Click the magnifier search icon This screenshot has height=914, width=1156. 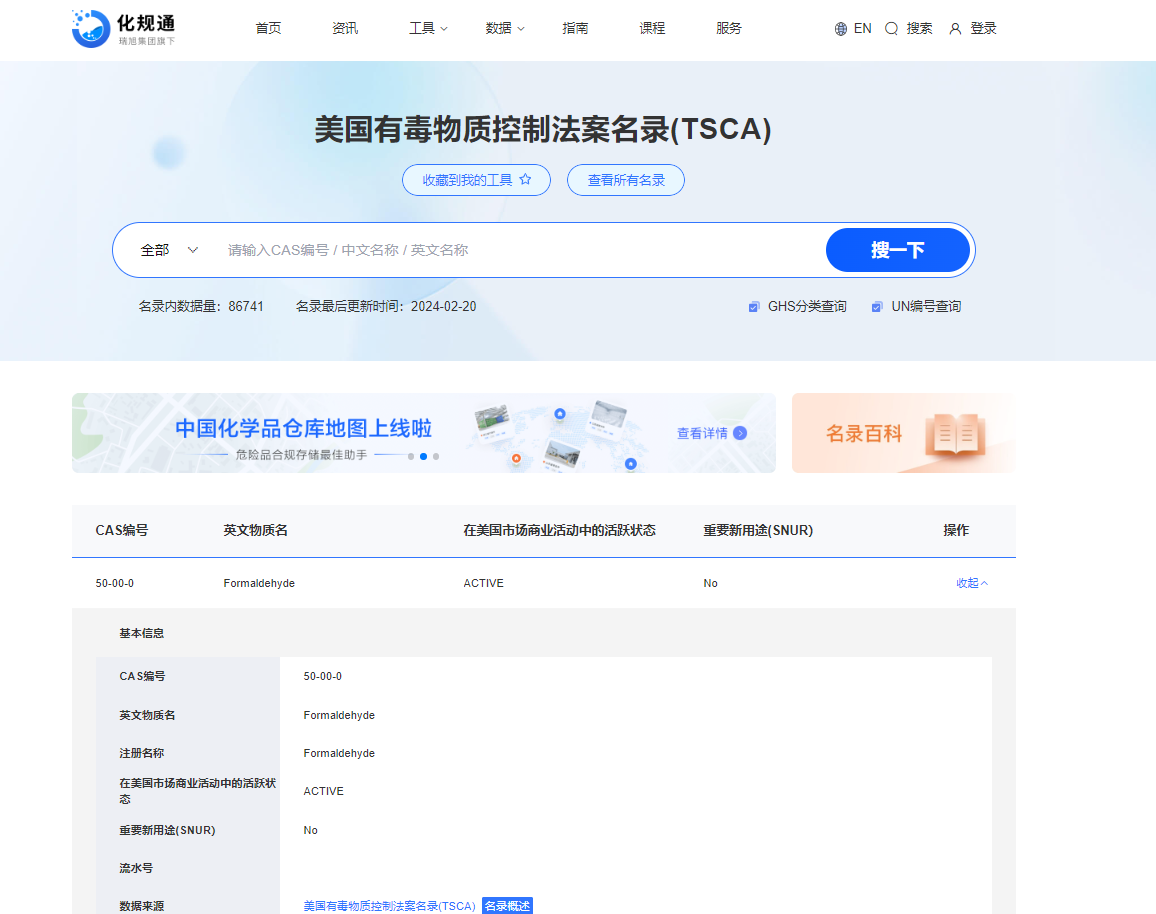(x=891, y=28)
